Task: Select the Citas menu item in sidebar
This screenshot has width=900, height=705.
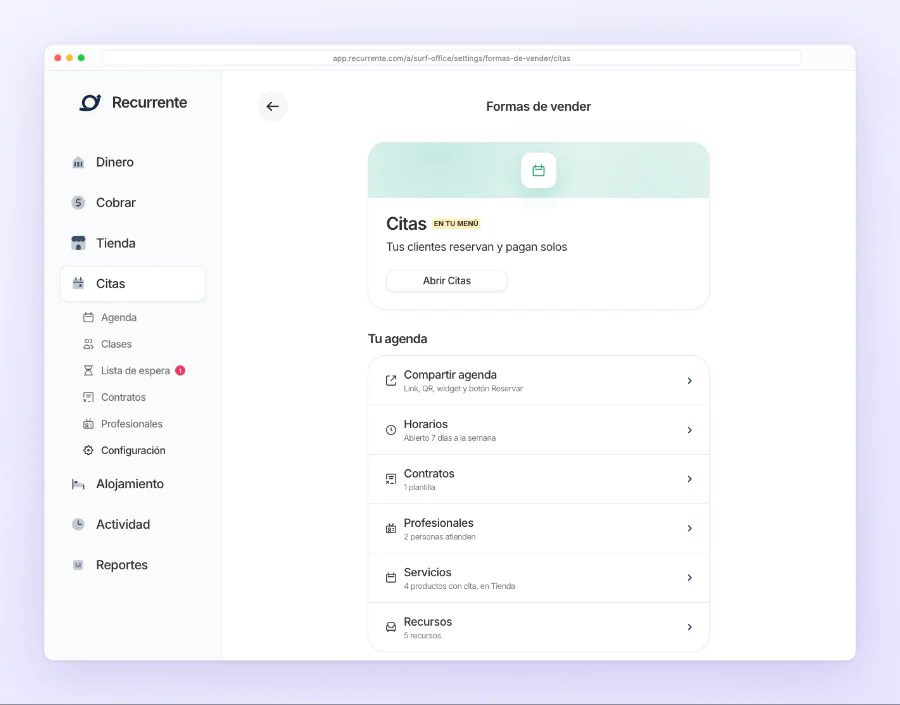Action: tap(133, 284)
